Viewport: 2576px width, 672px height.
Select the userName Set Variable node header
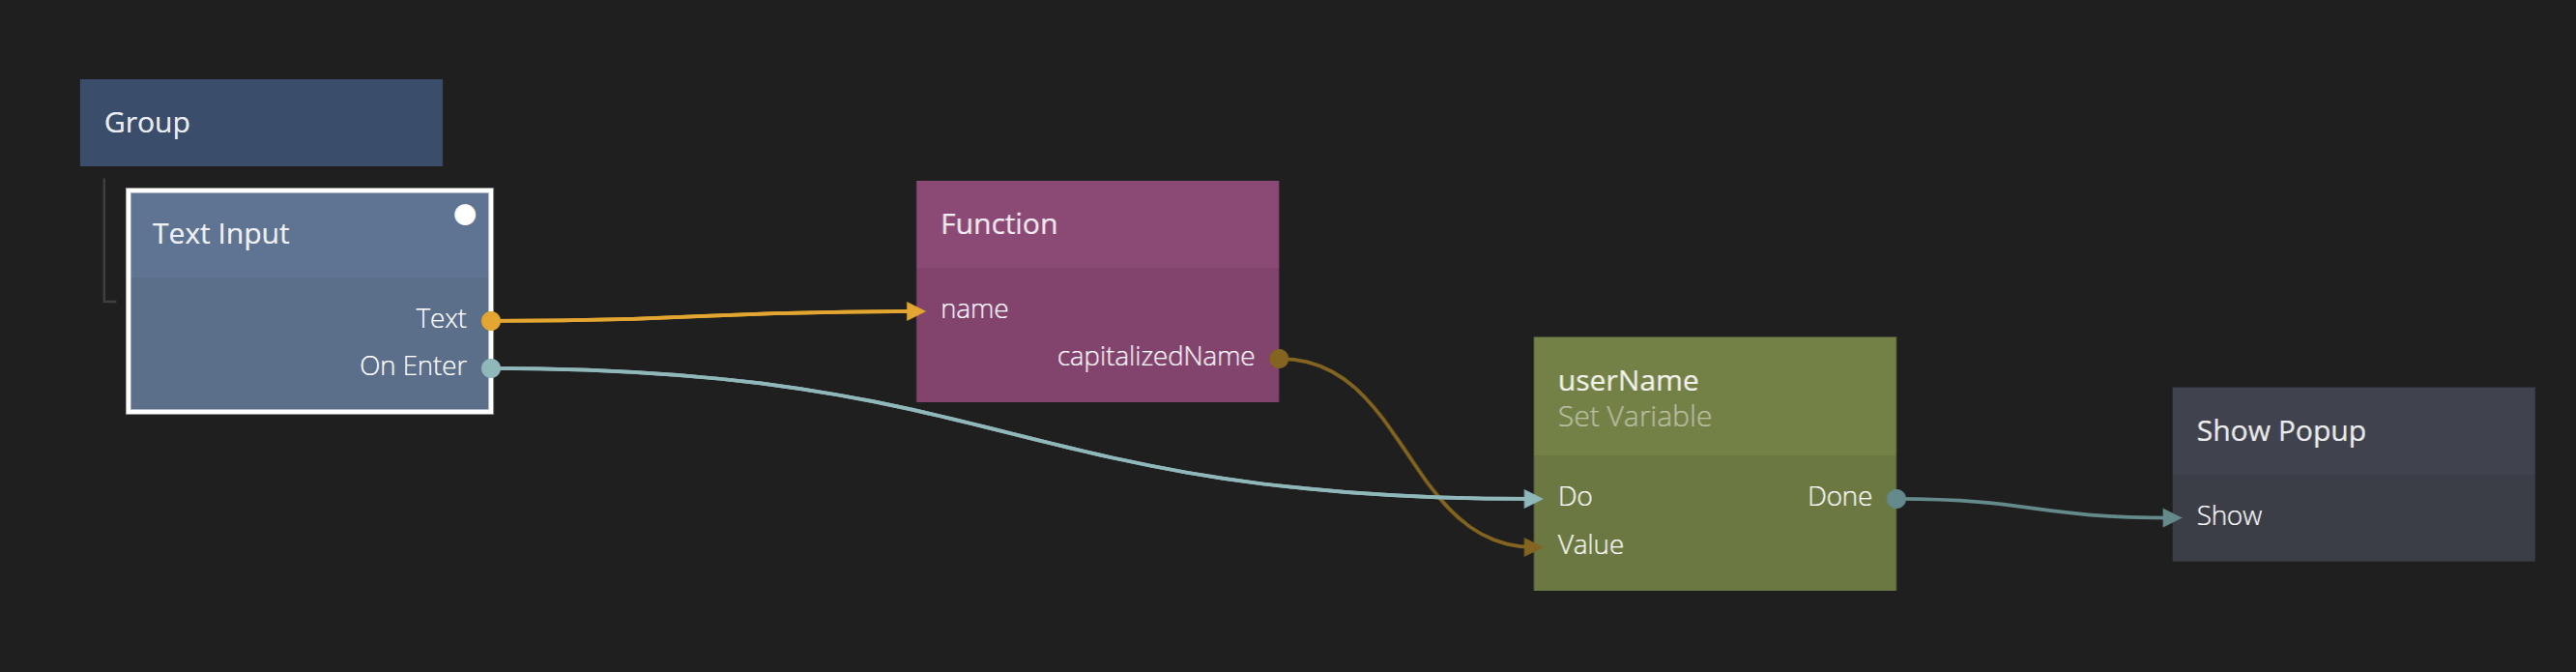[x=1713, y=397]
